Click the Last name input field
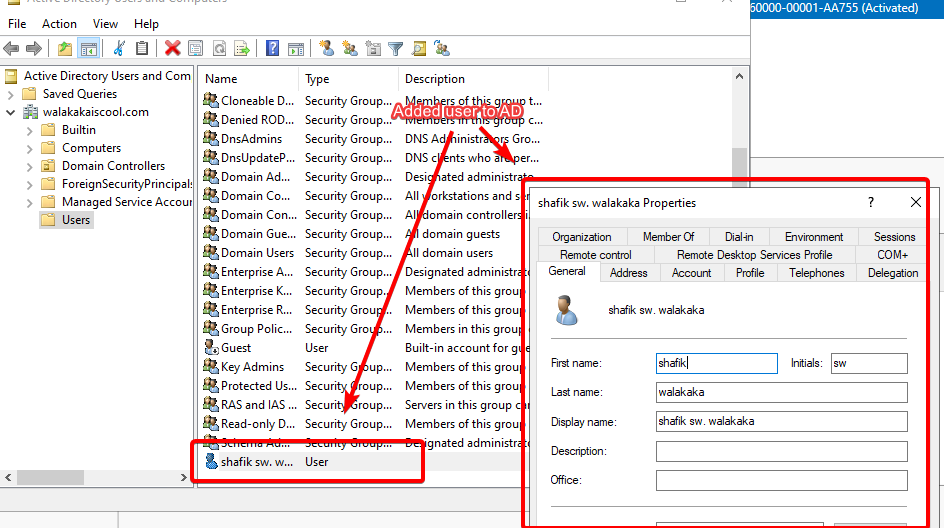The height and width of the screenshot is (528, 944). 781,392
